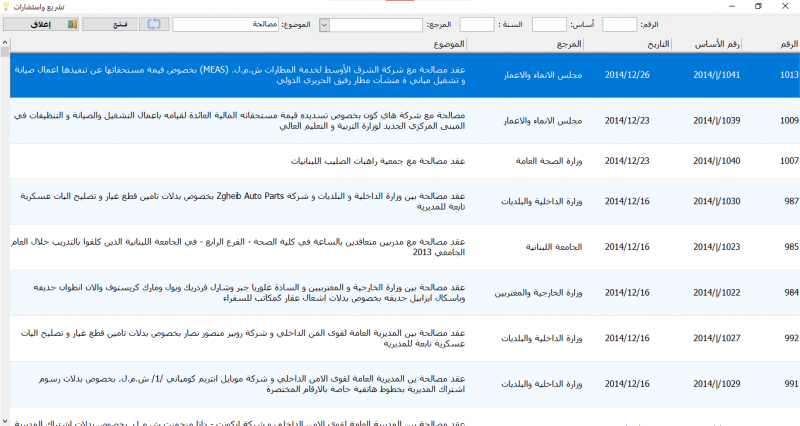800x426 pixels.
Task: Click subject mentioning ايزابيل حديفه
Action: [249, 292]
